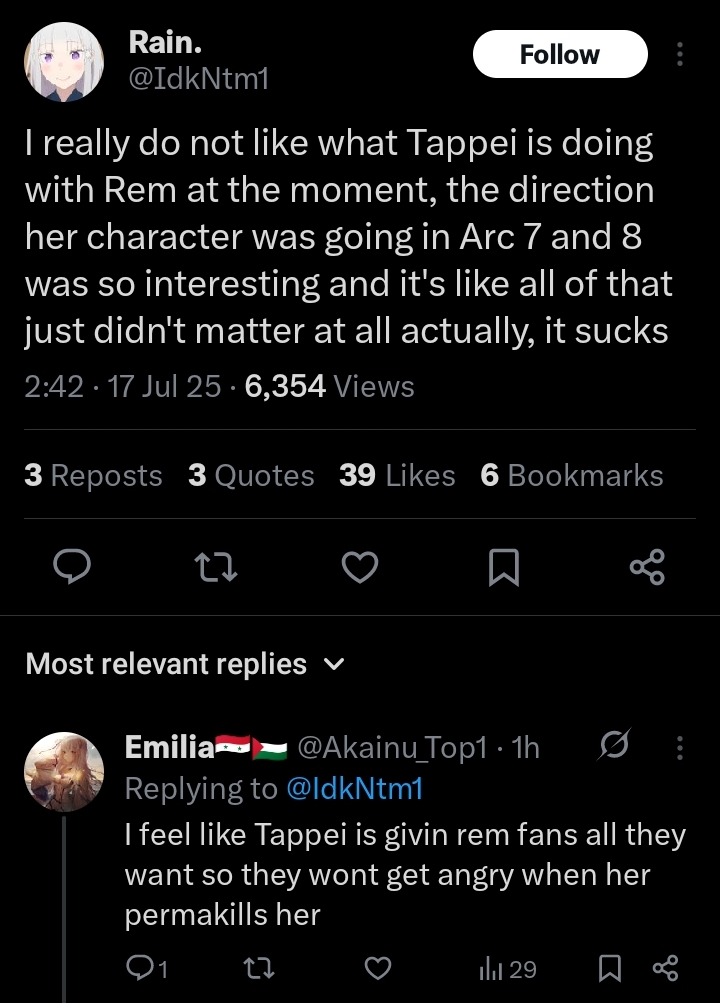Bookmark Emilia's reply
720x1003 pixels.
609,968
